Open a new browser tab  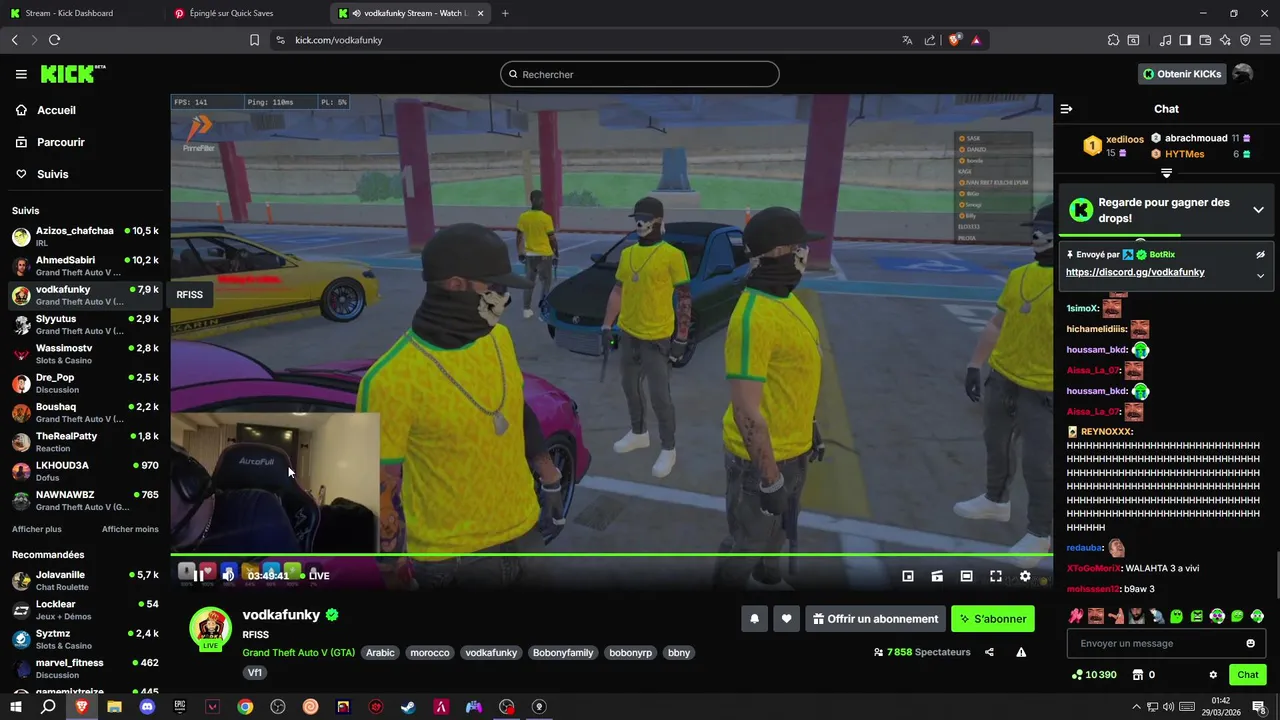coord(505,13)
